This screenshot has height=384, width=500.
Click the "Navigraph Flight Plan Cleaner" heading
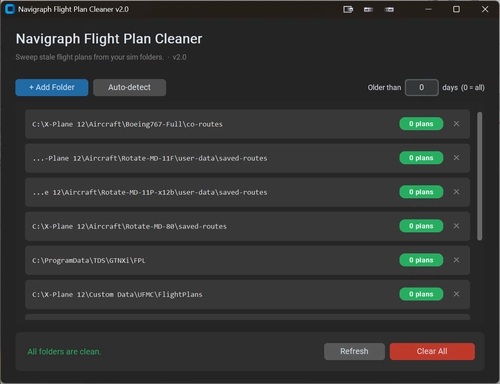point(109,39)
